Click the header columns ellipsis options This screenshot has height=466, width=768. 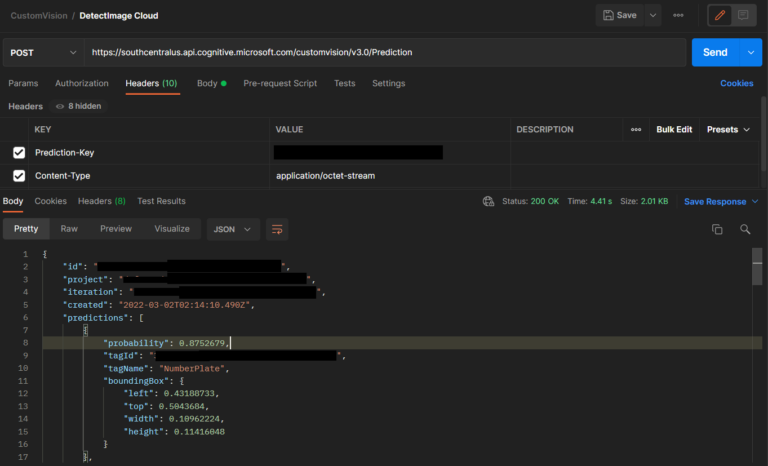point(636,129)
